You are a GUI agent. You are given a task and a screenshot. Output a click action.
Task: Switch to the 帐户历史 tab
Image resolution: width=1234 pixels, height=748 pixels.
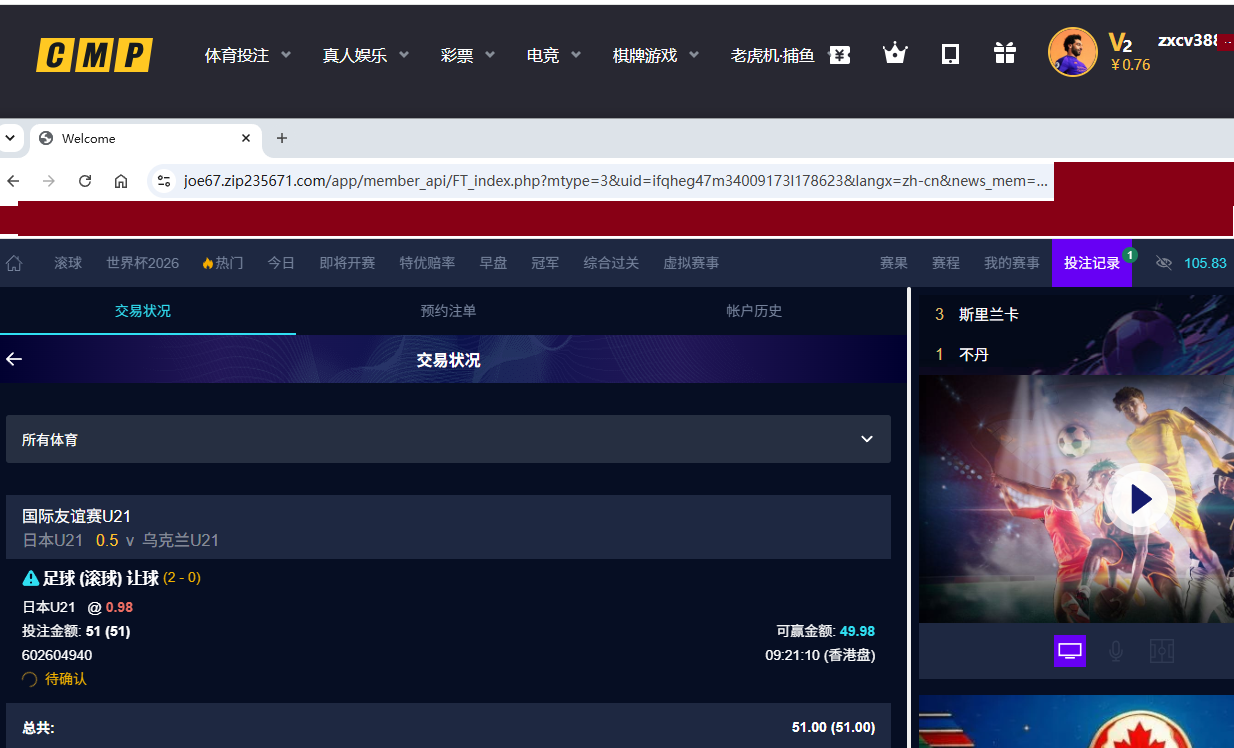point(754,311)
